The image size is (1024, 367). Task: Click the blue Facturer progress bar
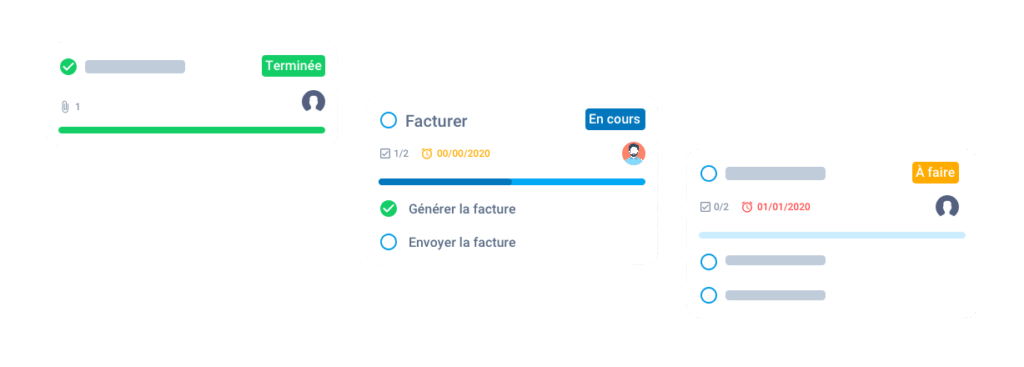coord(512,182)
